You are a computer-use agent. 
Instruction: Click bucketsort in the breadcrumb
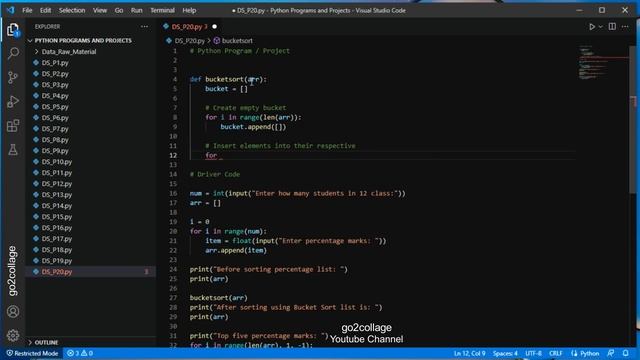point(237,40)
